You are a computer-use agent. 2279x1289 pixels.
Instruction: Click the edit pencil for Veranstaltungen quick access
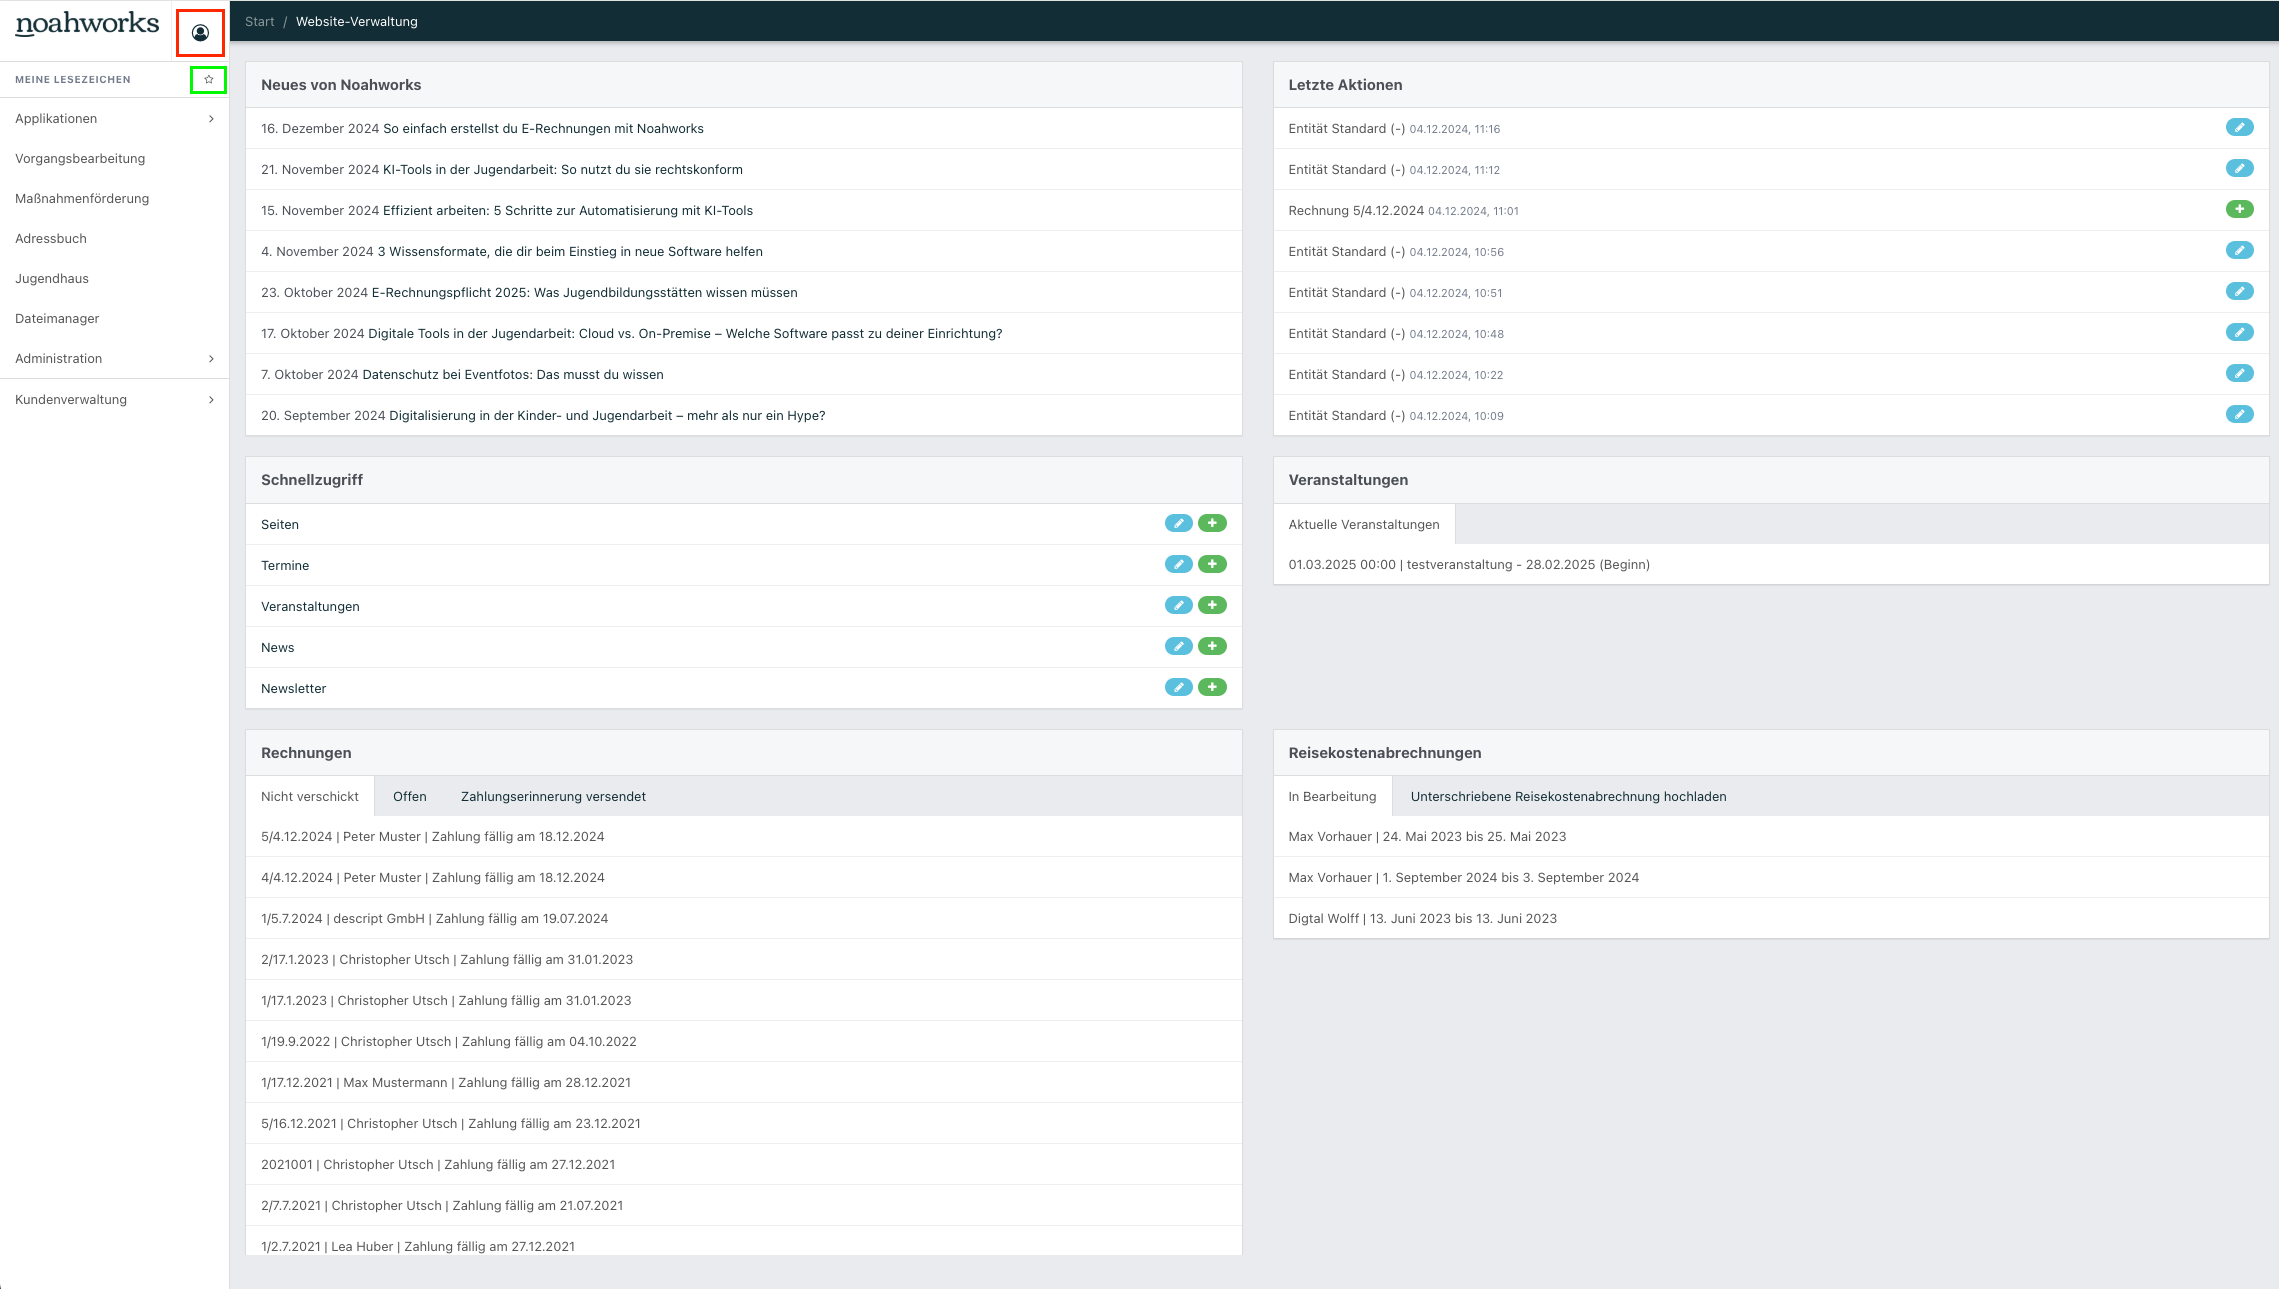pos(1179,606)
